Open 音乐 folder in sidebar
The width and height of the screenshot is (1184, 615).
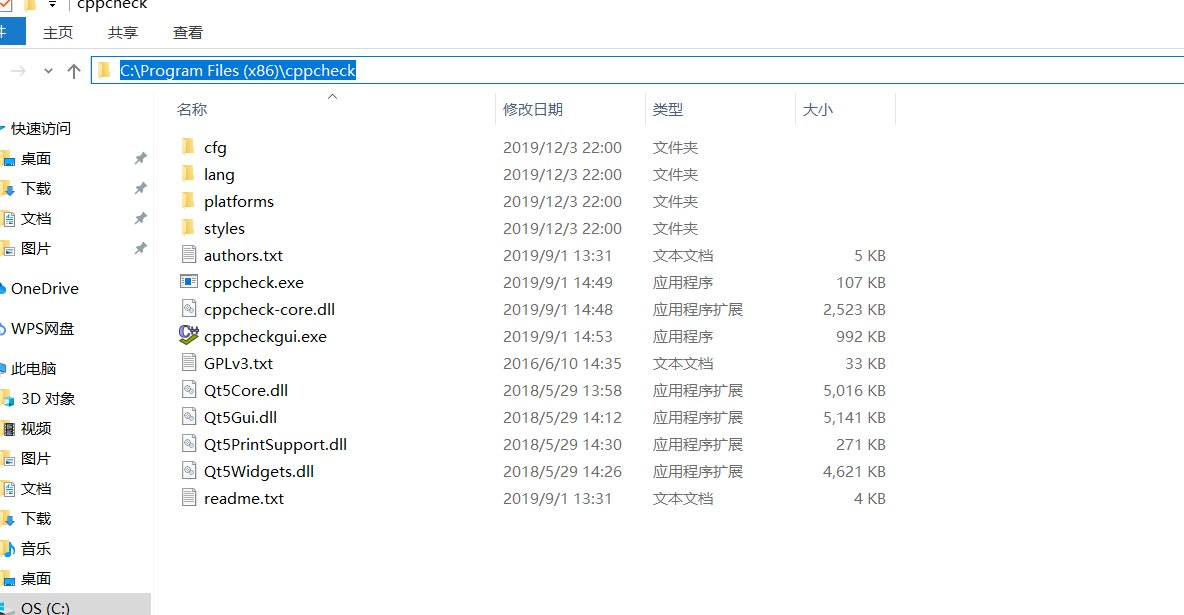(x=35, y=549)
